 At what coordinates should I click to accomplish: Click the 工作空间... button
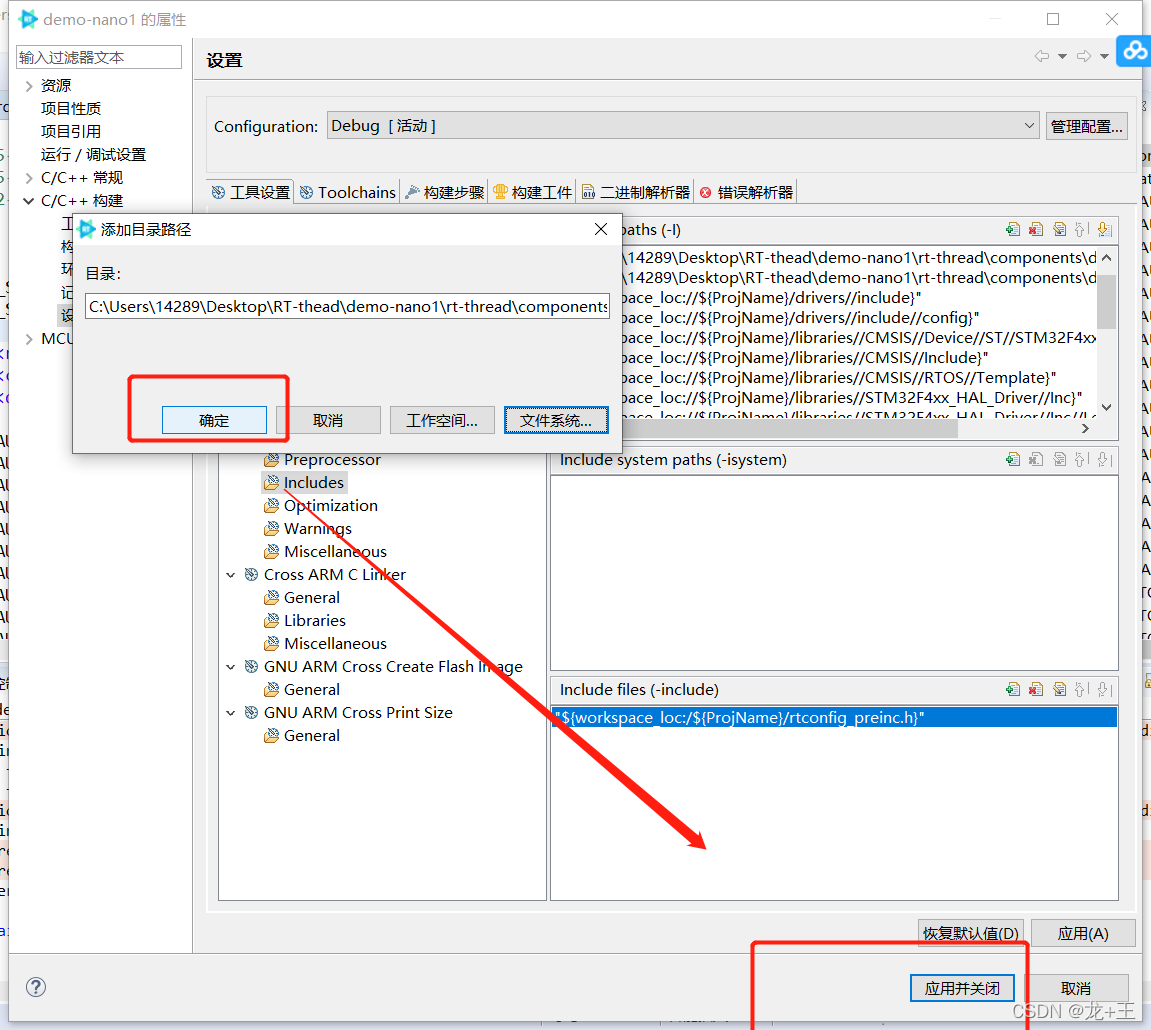pyautogui.click(x=442, y=420)
